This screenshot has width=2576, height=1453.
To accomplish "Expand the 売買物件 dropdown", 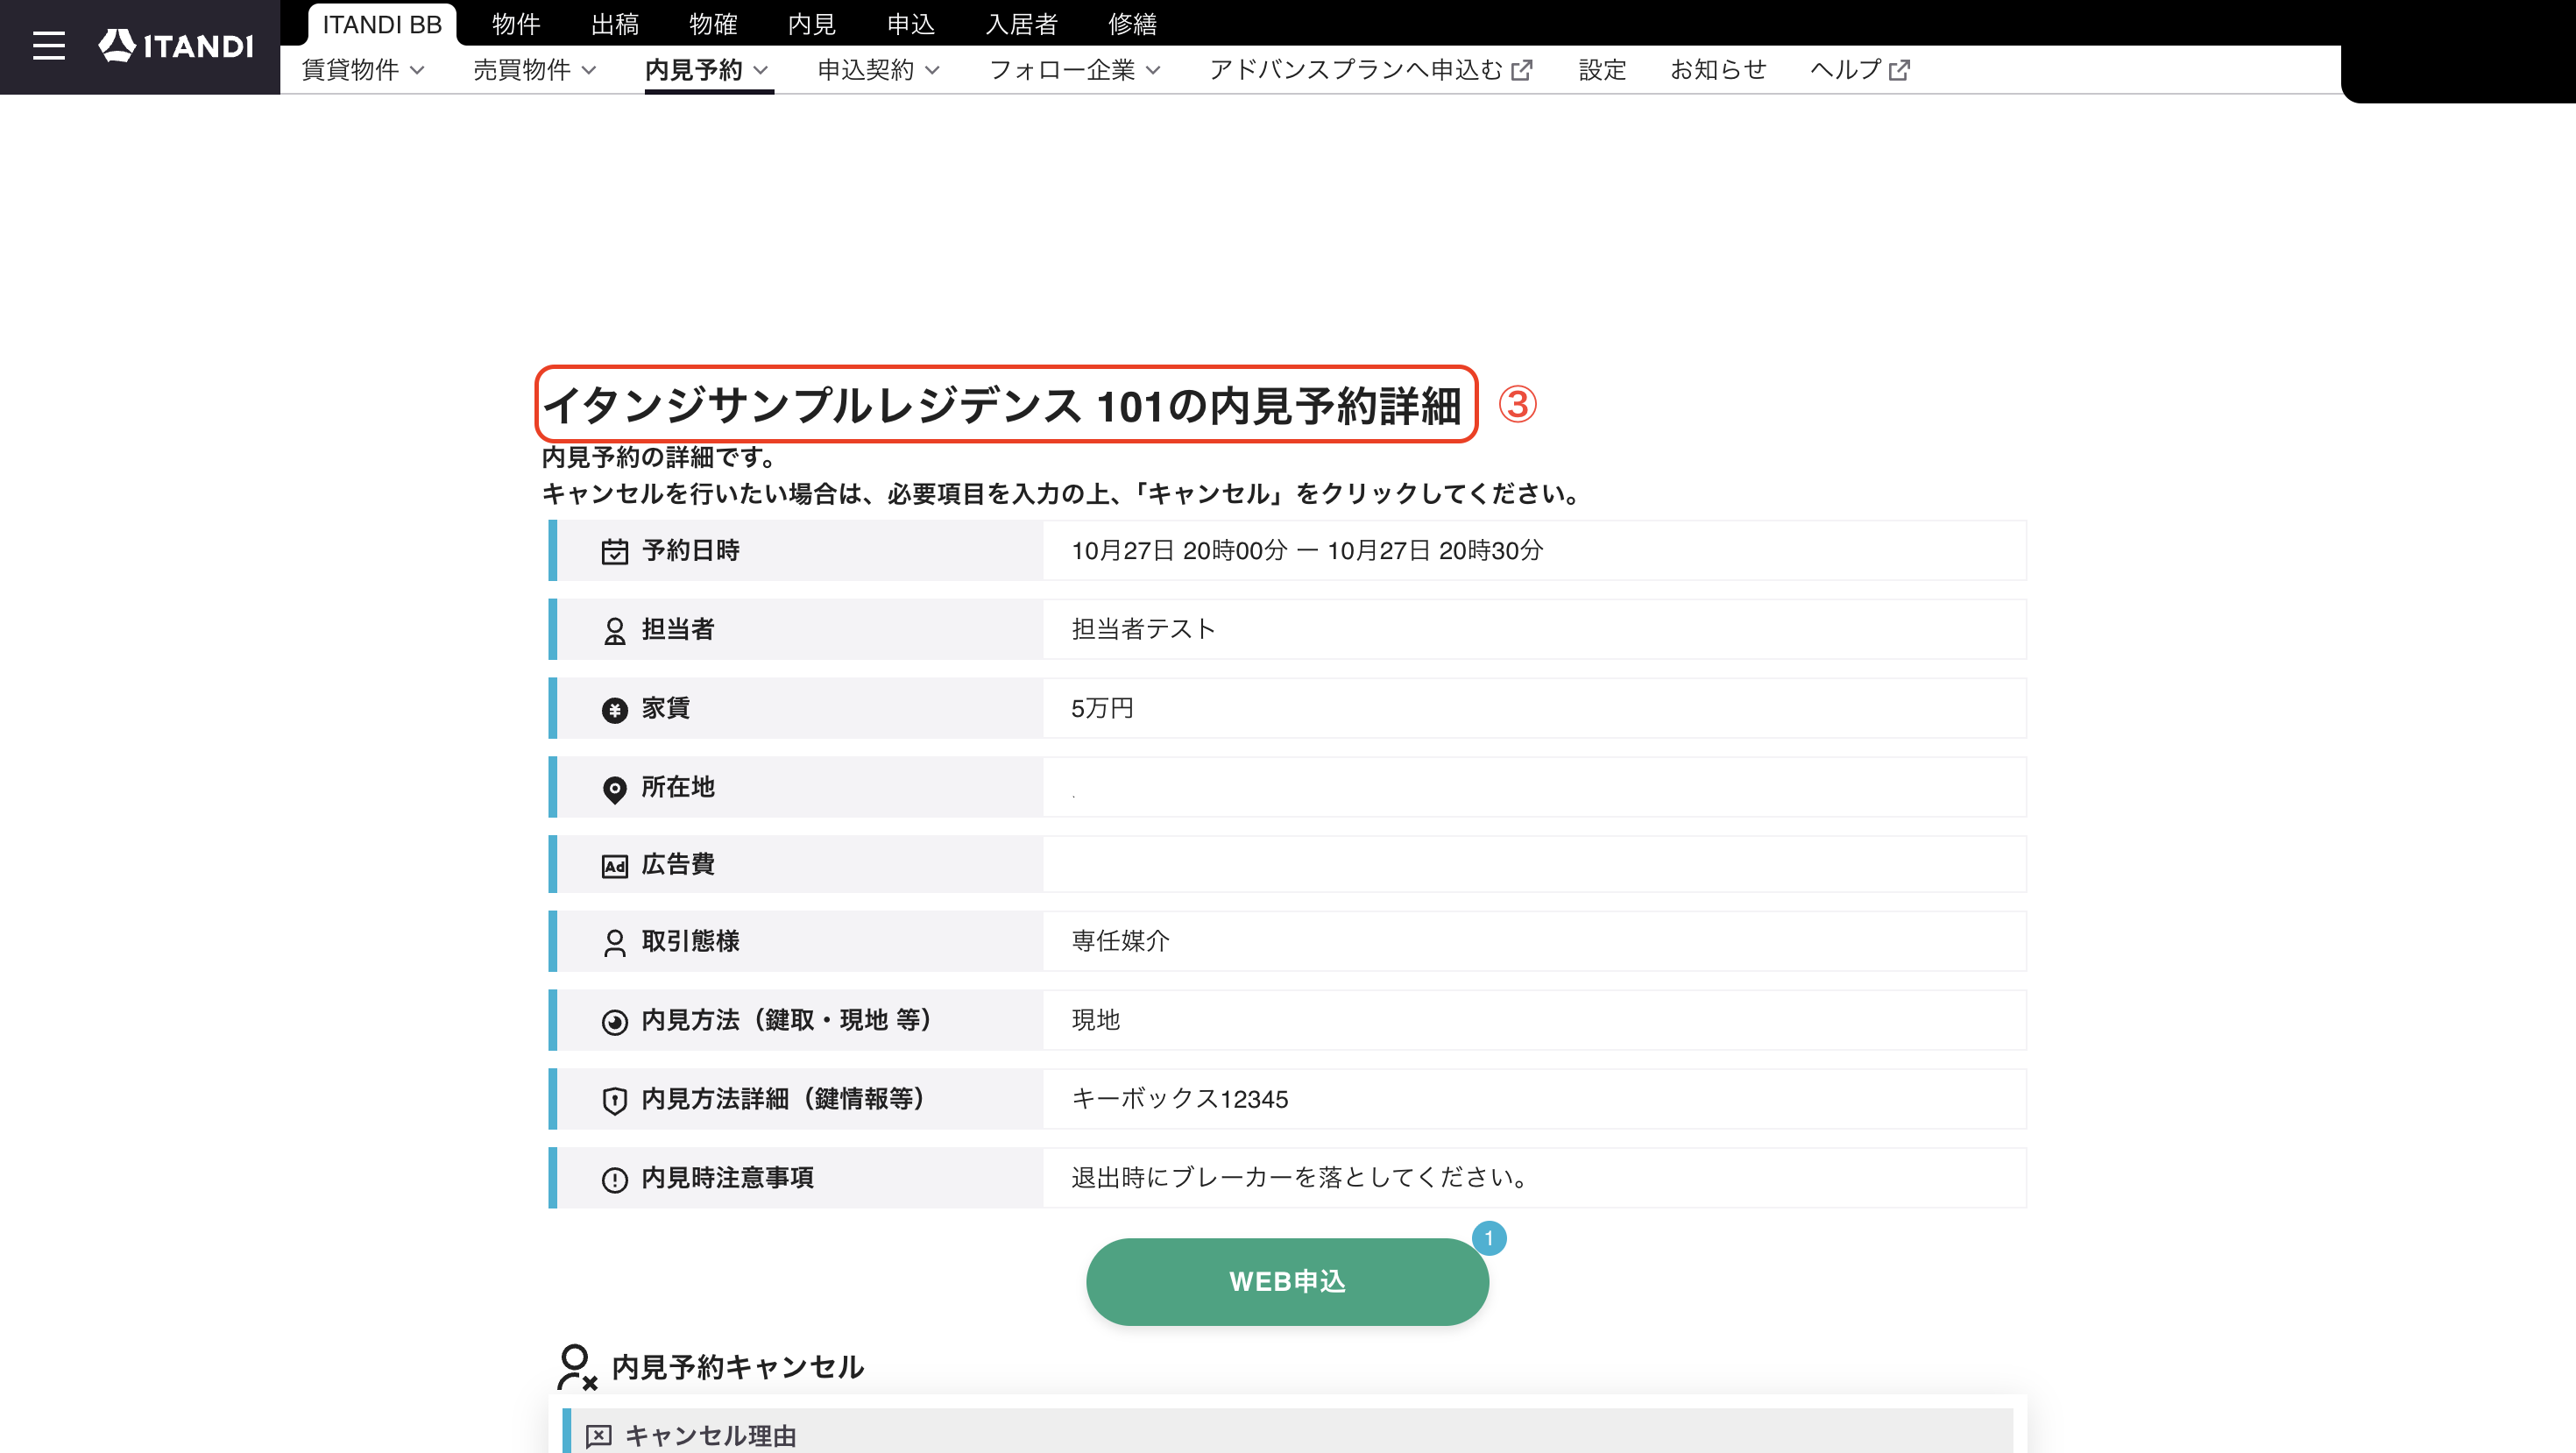I will click(x=535, y=70).
